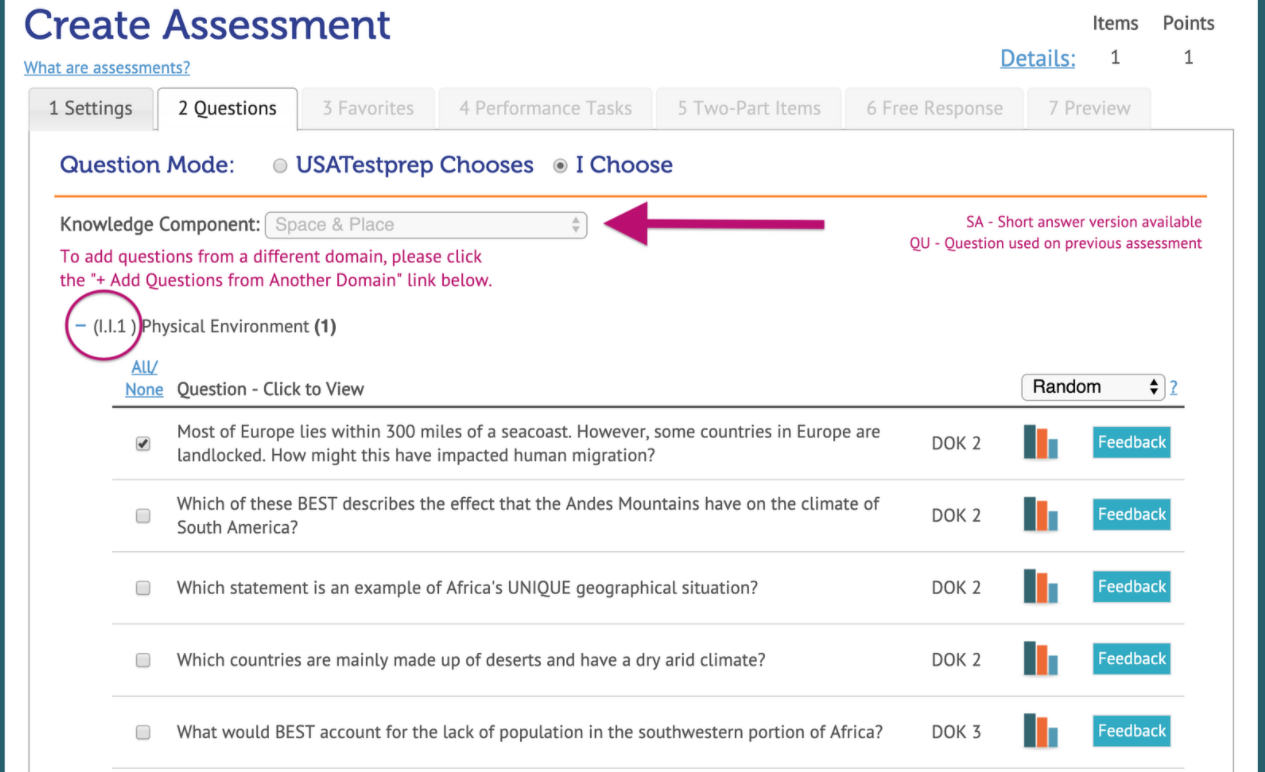1265x772 pixels.
Task: Open the What are assessments? link
Action: pos(107,68)
